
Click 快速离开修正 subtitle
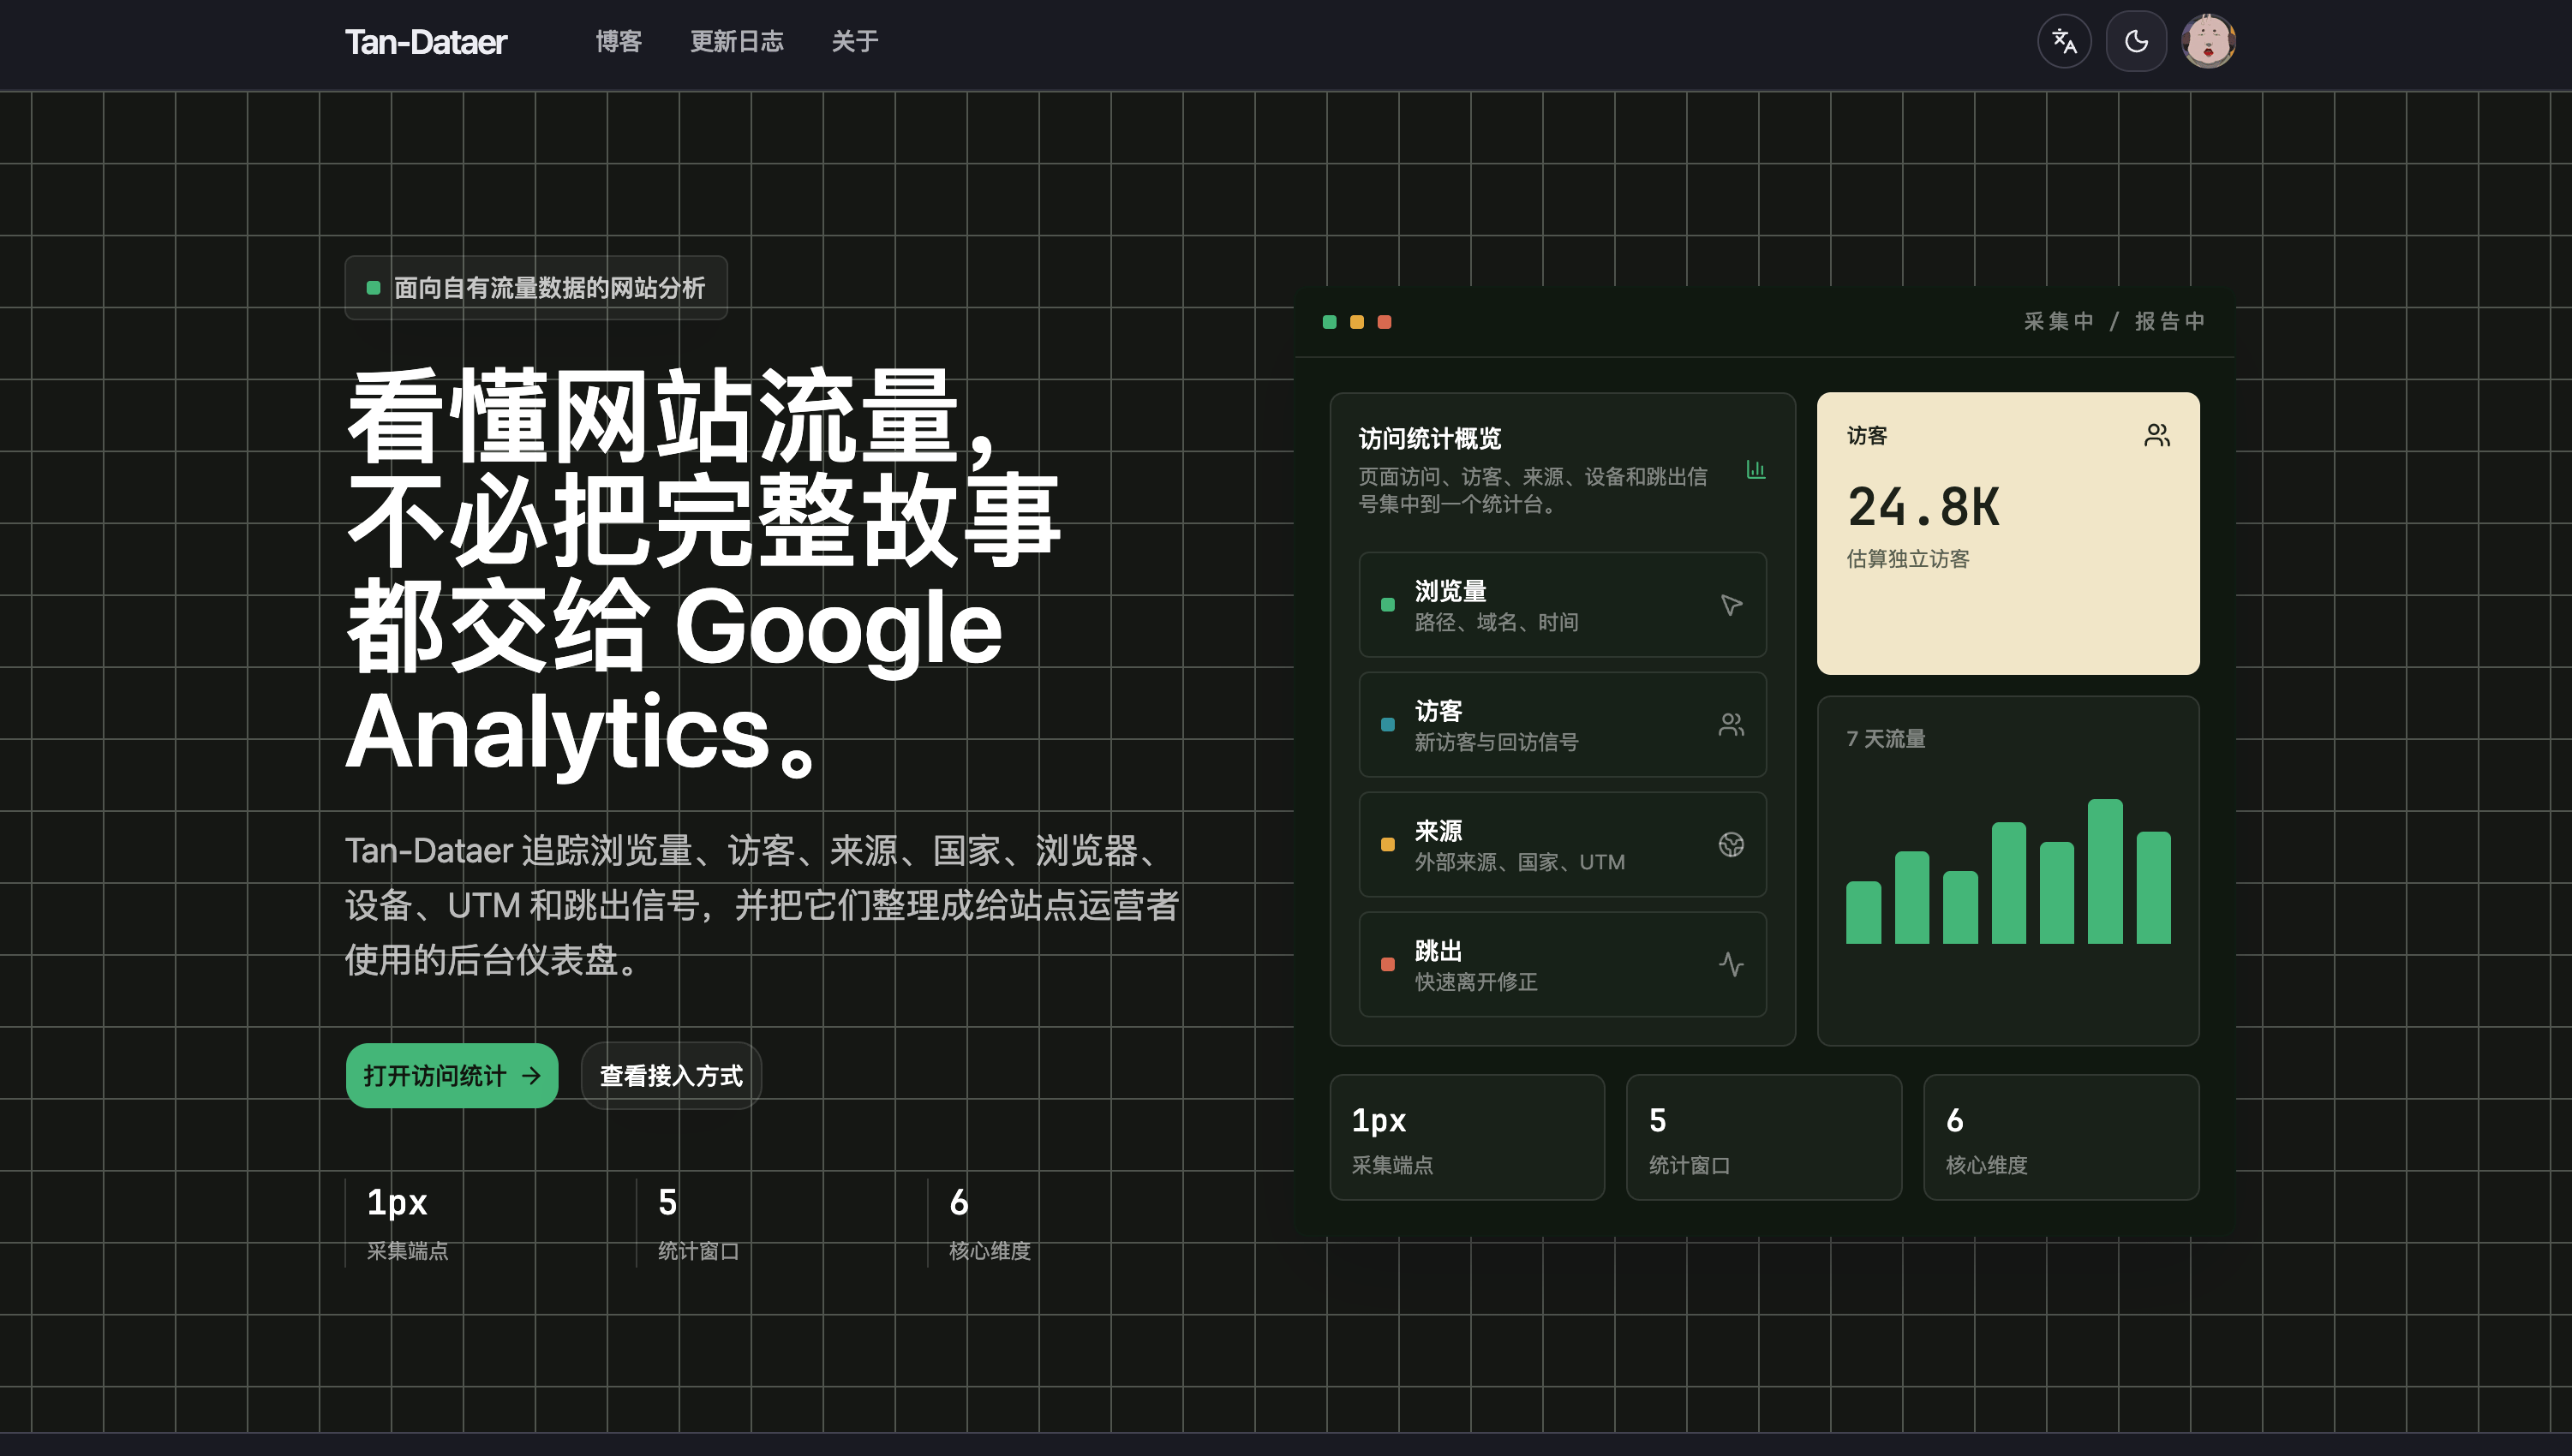tap(1476, 982)
